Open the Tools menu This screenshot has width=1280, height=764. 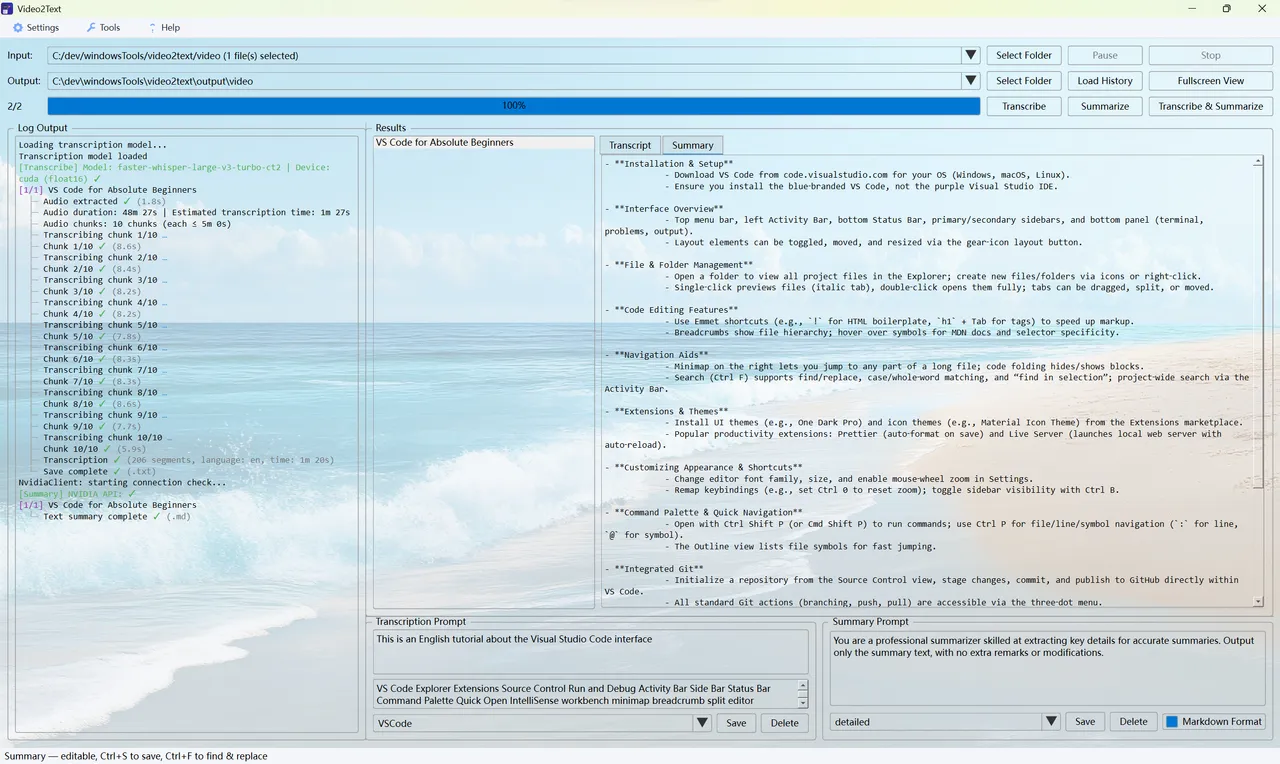[103, 28]
